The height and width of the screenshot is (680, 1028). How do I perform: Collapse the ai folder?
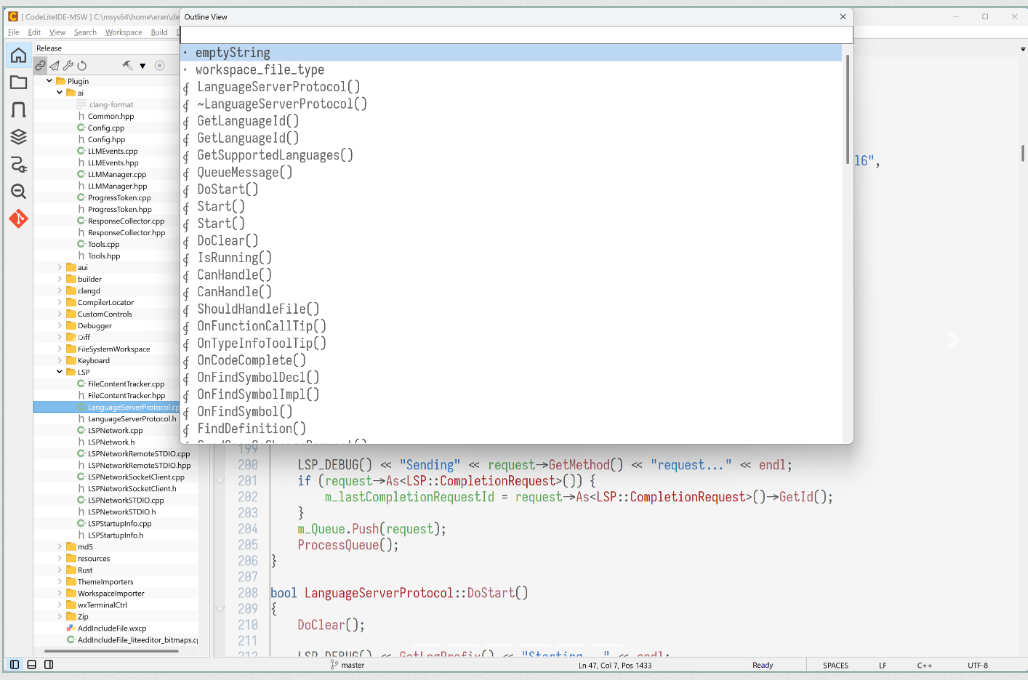[60, 92]
